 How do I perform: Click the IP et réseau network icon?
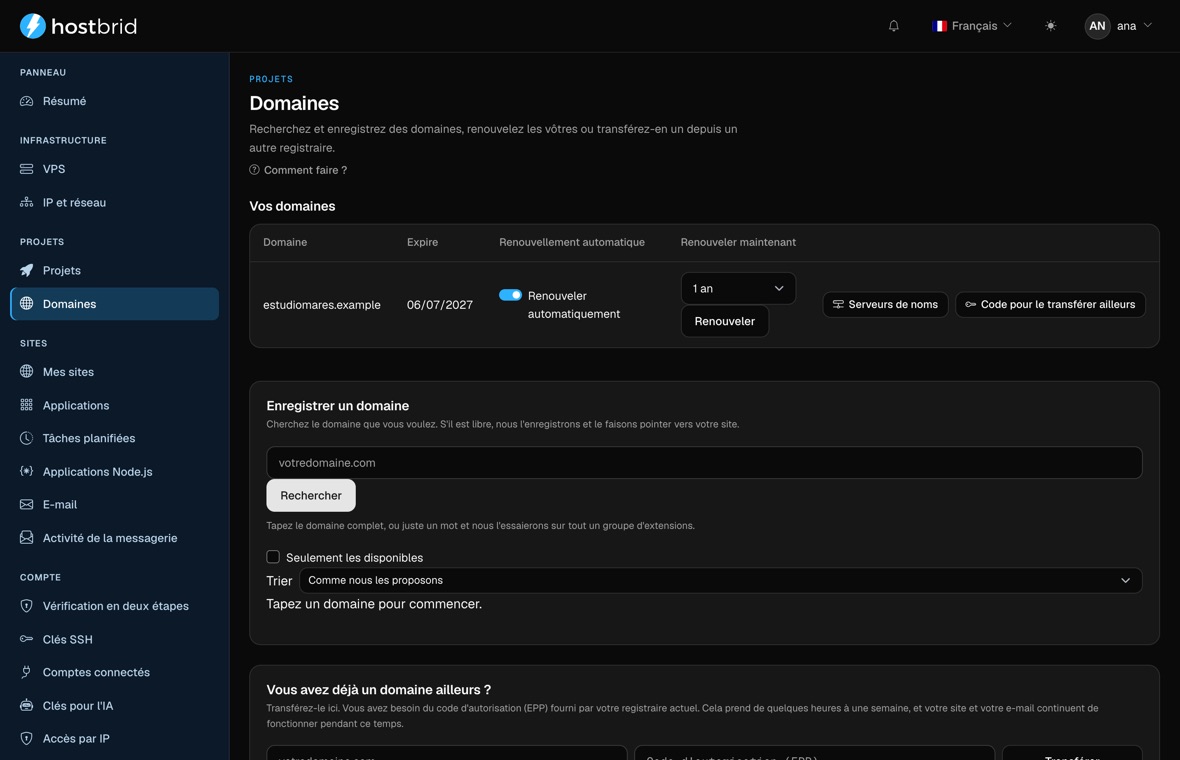click(26, 202)
